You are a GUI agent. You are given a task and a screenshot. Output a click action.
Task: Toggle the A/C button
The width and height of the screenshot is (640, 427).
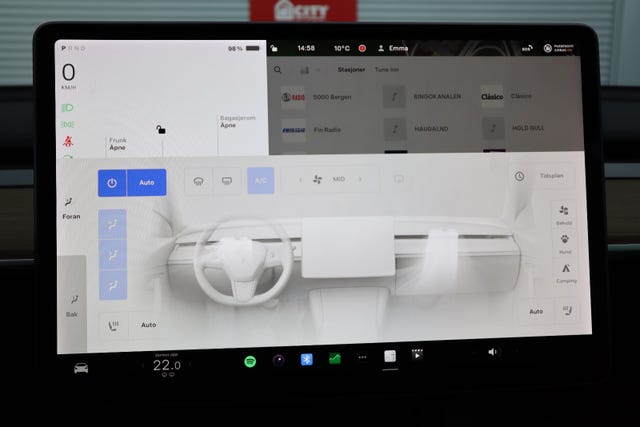pos(261,180)
